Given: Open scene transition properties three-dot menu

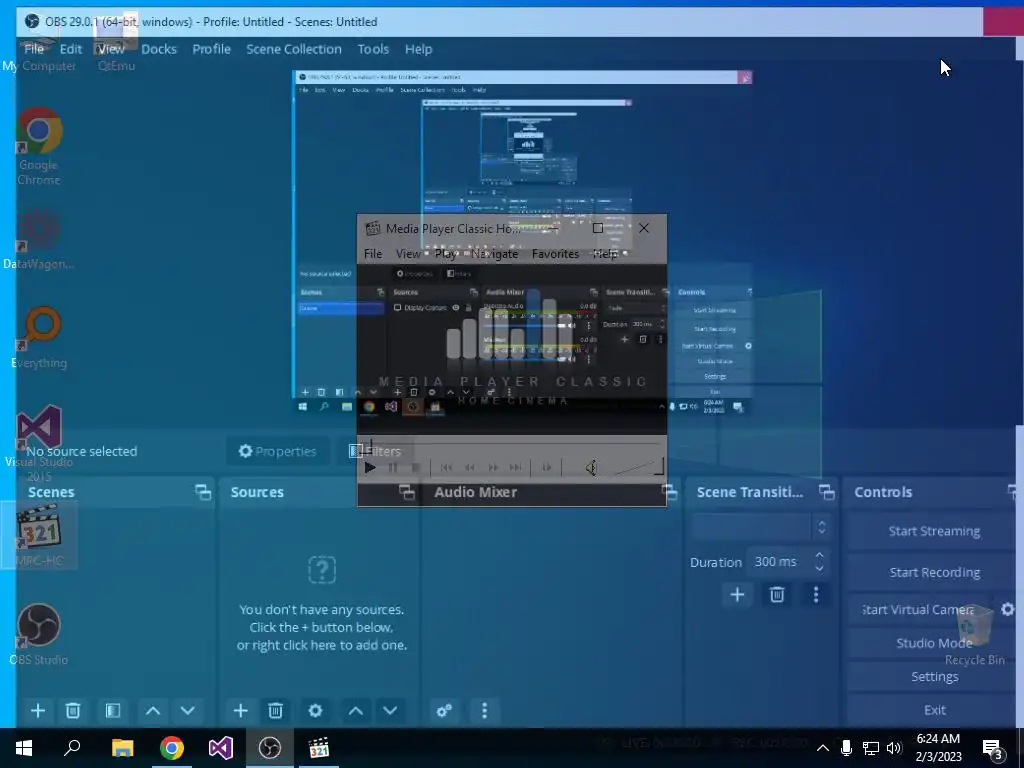Looking at the screenshot, I should [x=816, y=594].
